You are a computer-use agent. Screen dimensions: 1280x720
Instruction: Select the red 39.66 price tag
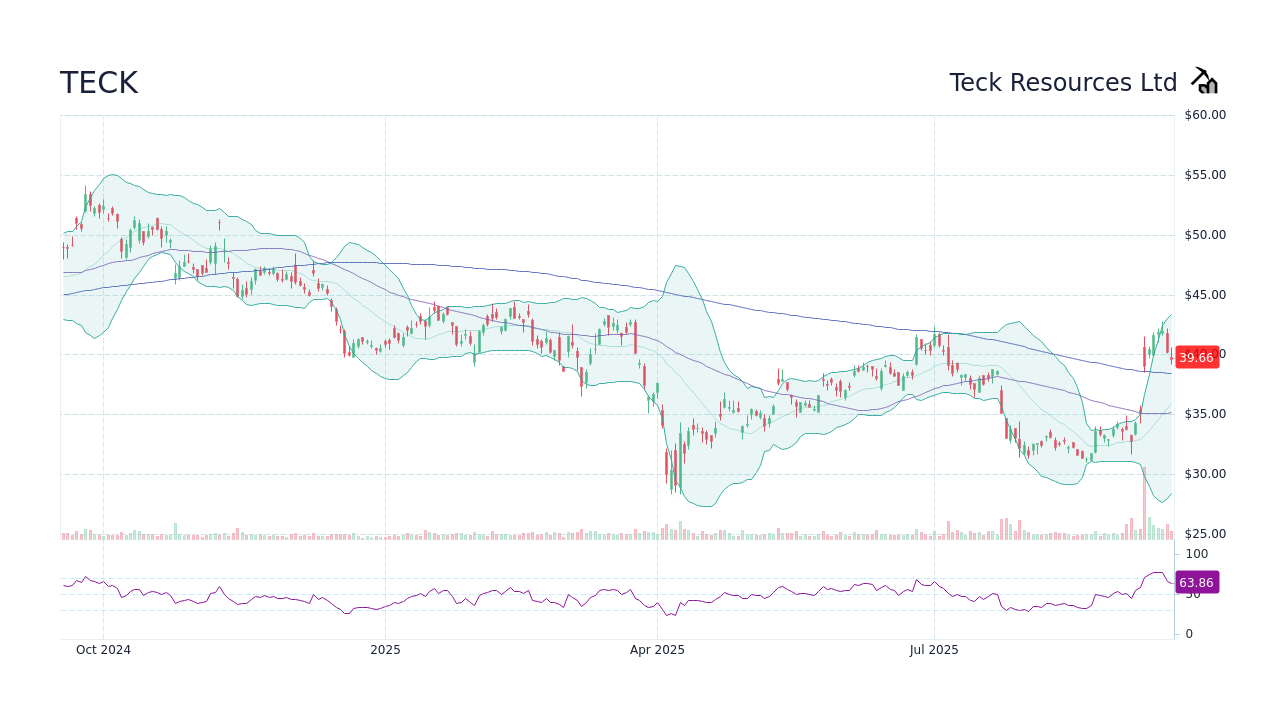[1197, 357]
